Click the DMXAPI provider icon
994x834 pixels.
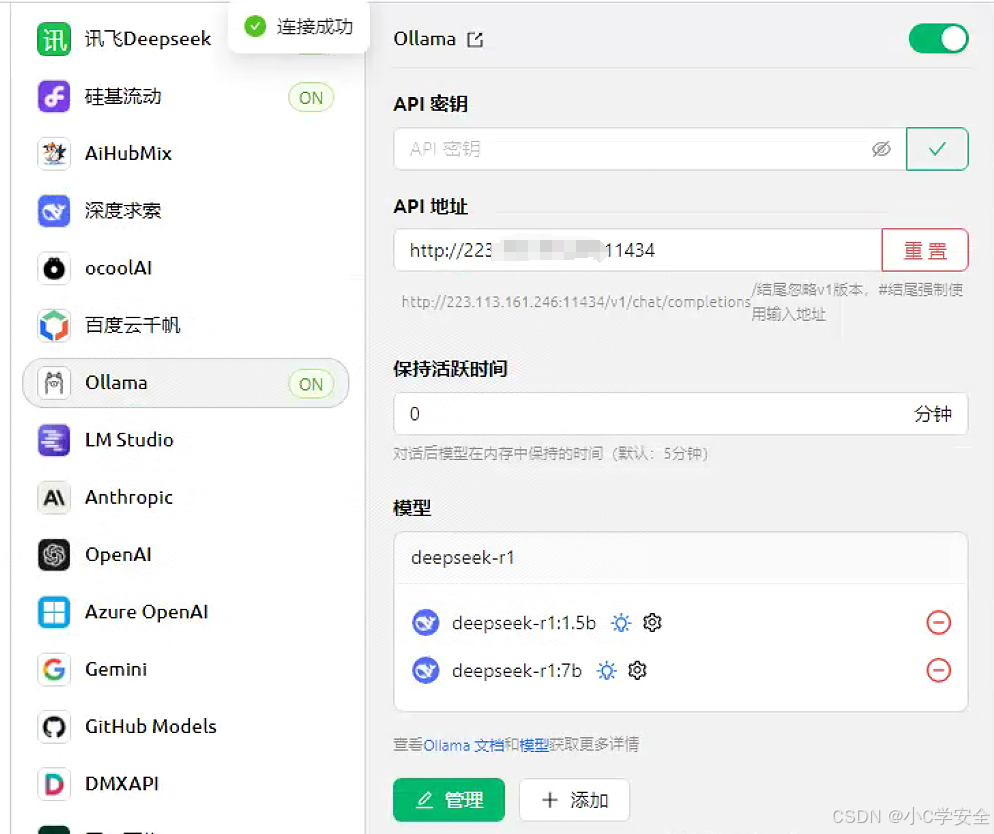tap(54, 784)
